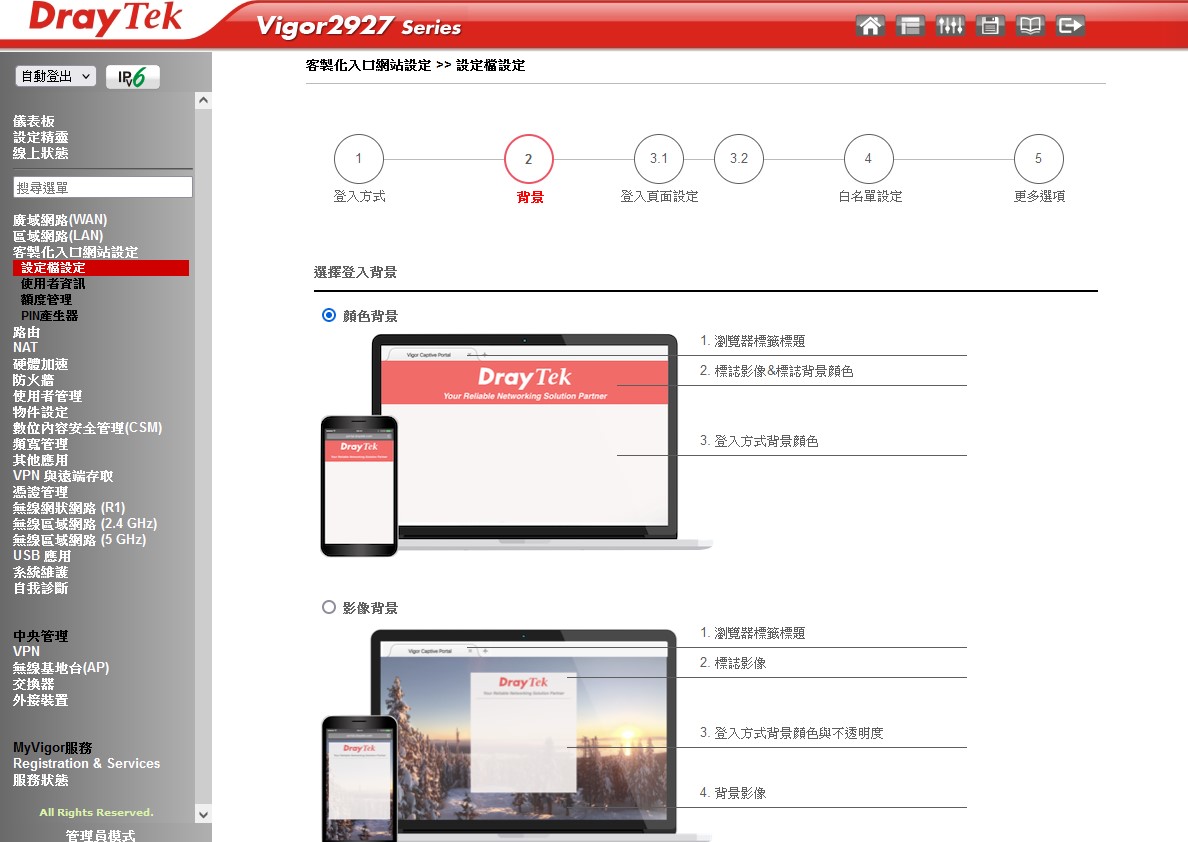Select the 顏色背景 radio button

tap(329, 315)
